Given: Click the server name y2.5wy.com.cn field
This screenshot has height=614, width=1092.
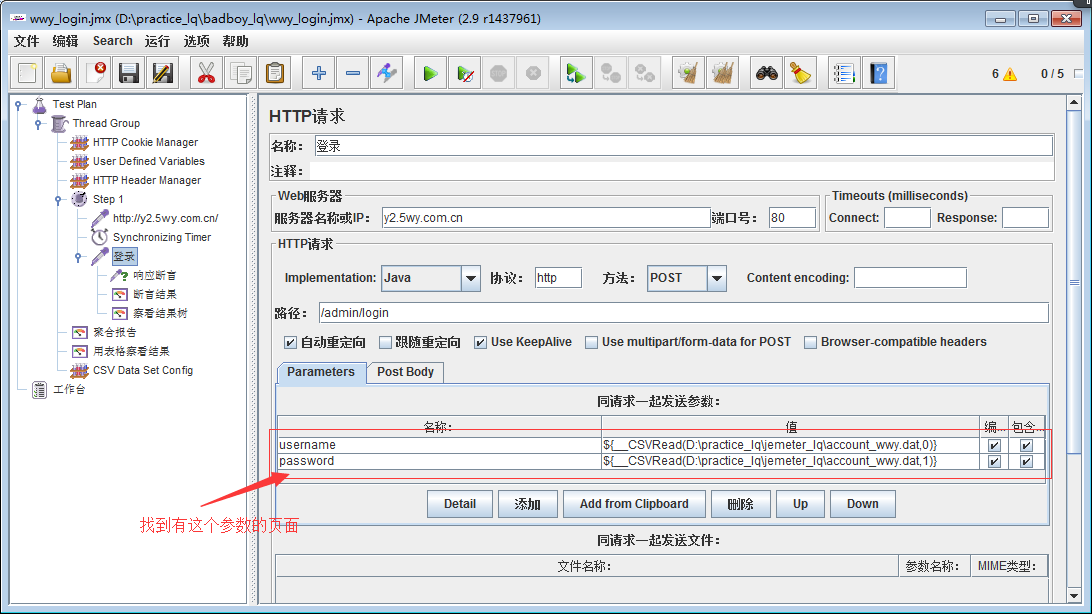Looking at the screenshot, I should [546, 218].
